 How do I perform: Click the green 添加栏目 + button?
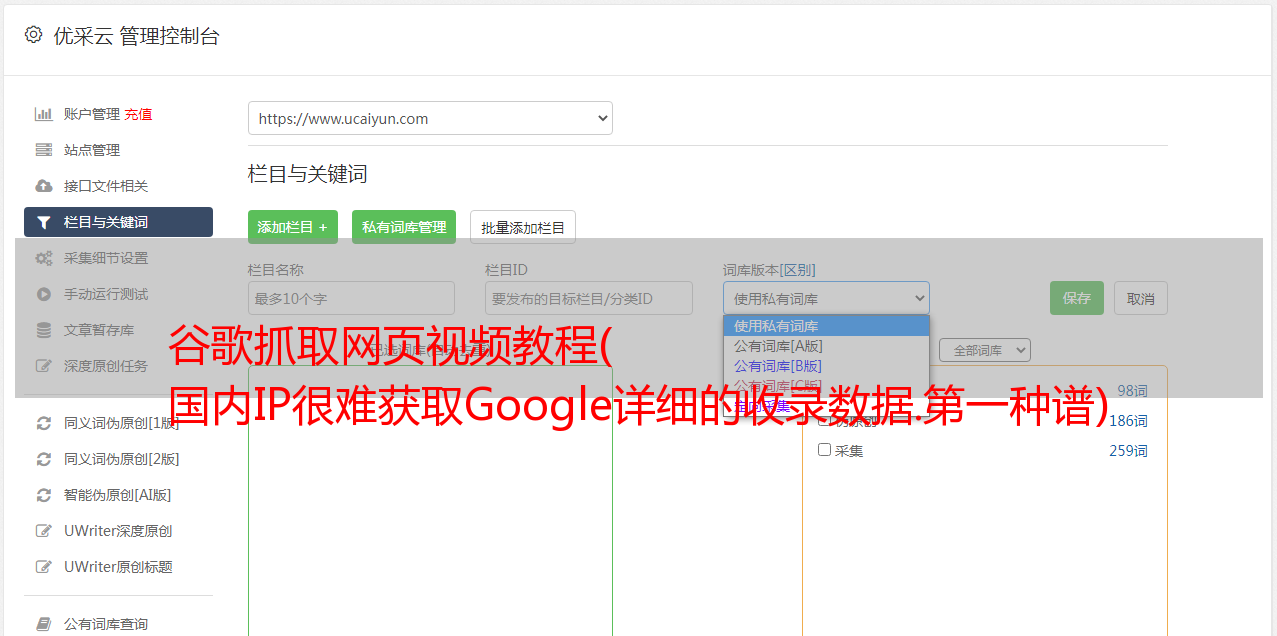click(x=293, y=227)
